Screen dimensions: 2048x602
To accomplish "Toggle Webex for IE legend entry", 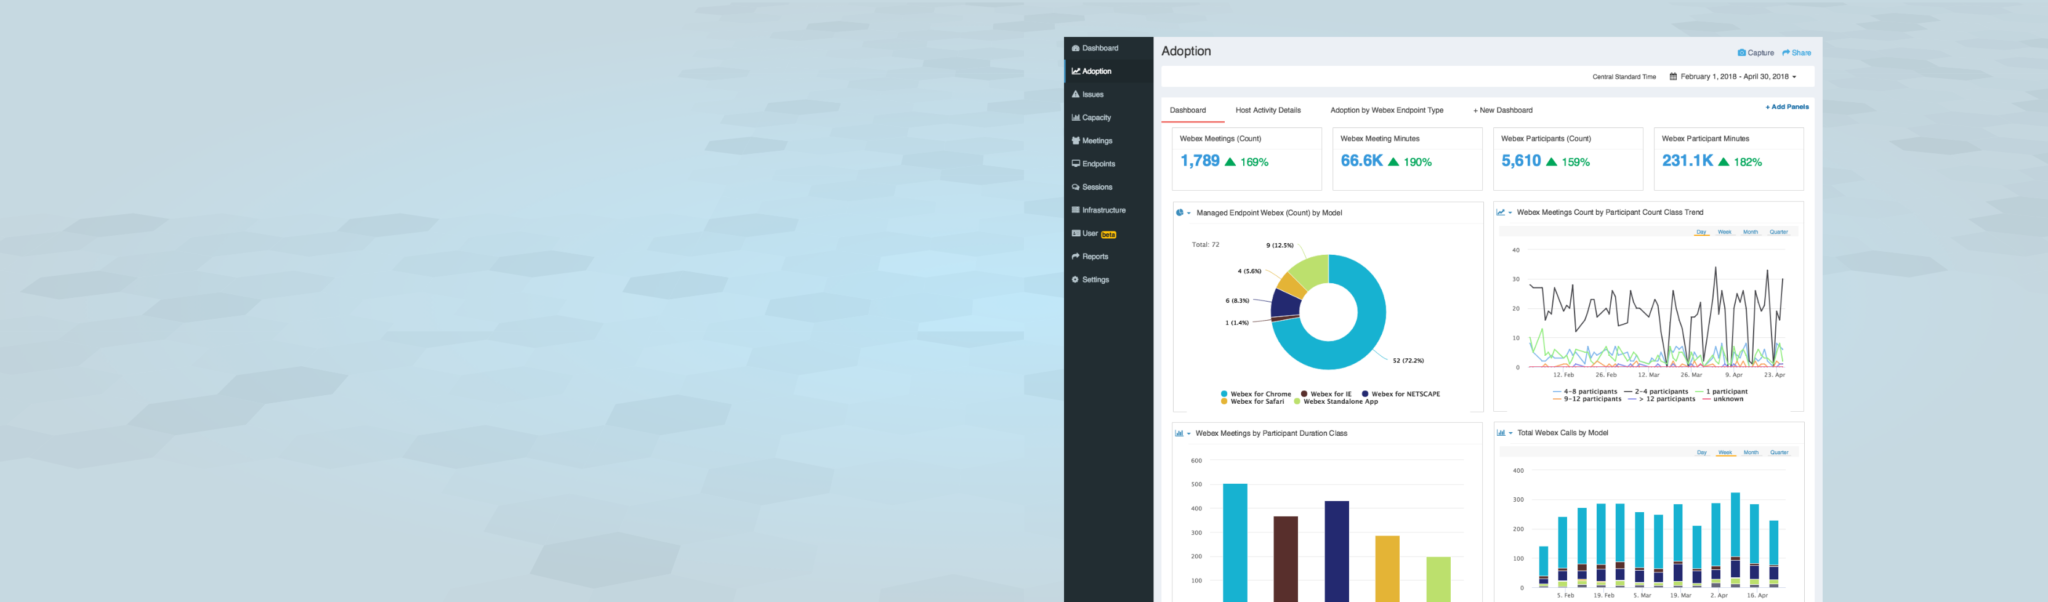I will (x=1326, y=394).
